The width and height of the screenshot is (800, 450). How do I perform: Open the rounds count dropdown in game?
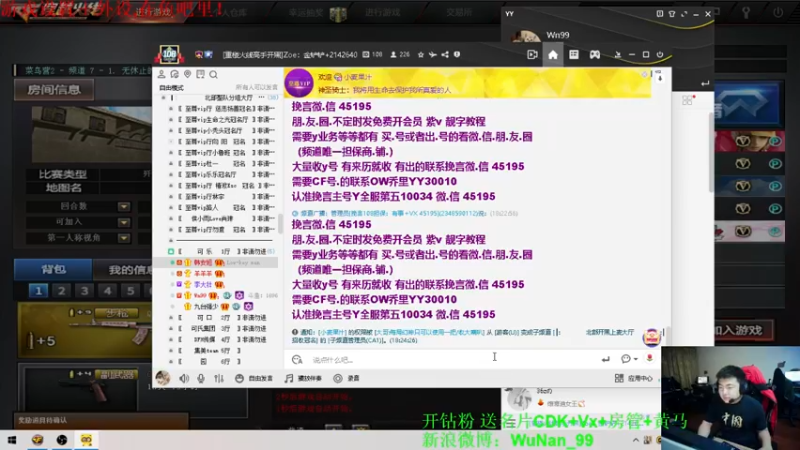tap(123, 207)
